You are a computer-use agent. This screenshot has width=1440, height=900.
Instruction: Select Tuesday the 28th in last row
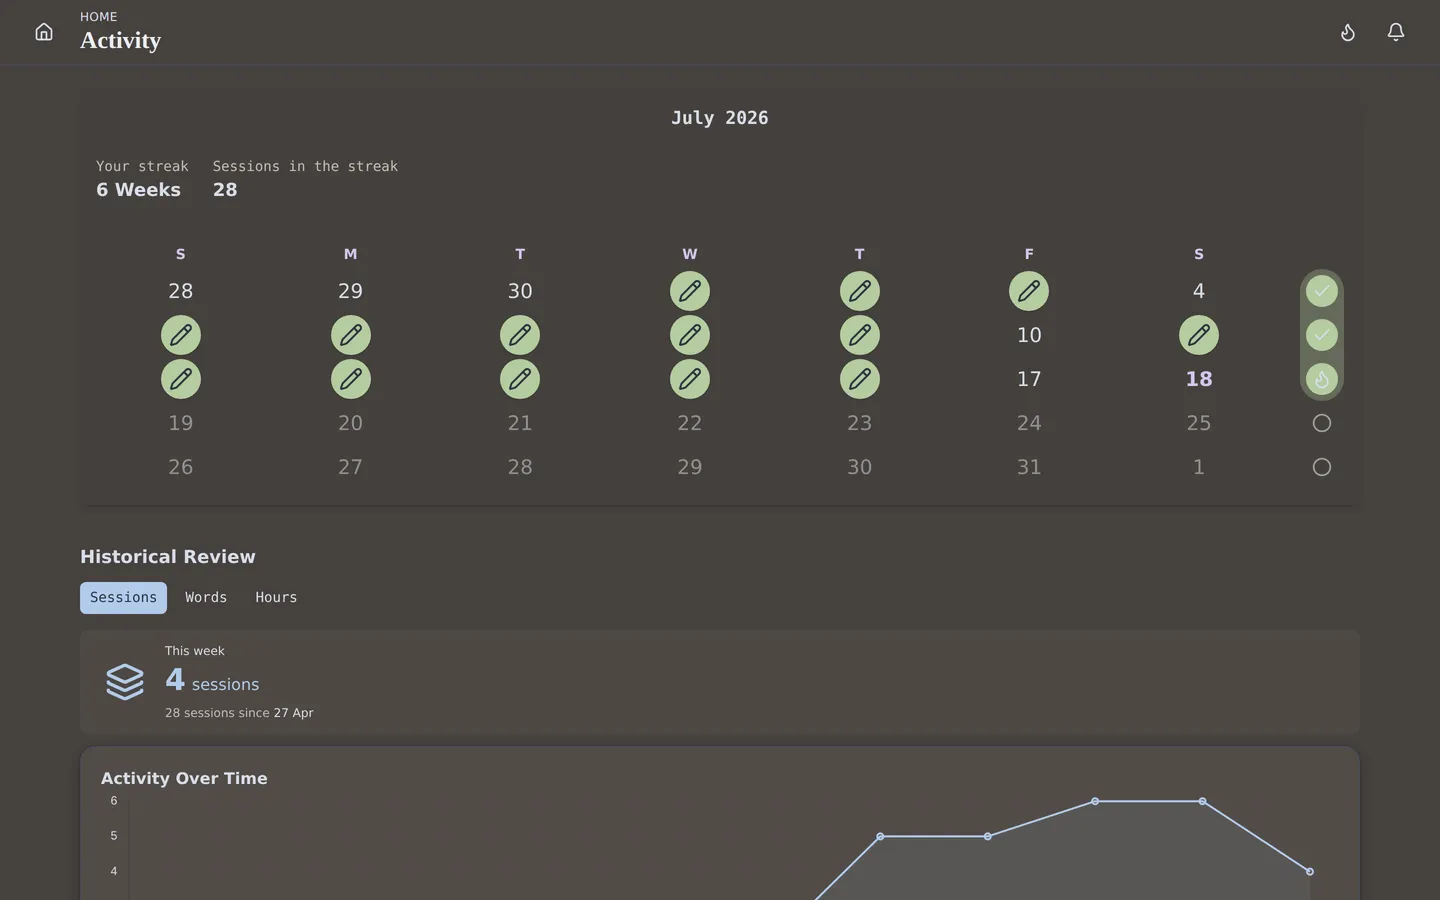[520, 467]
